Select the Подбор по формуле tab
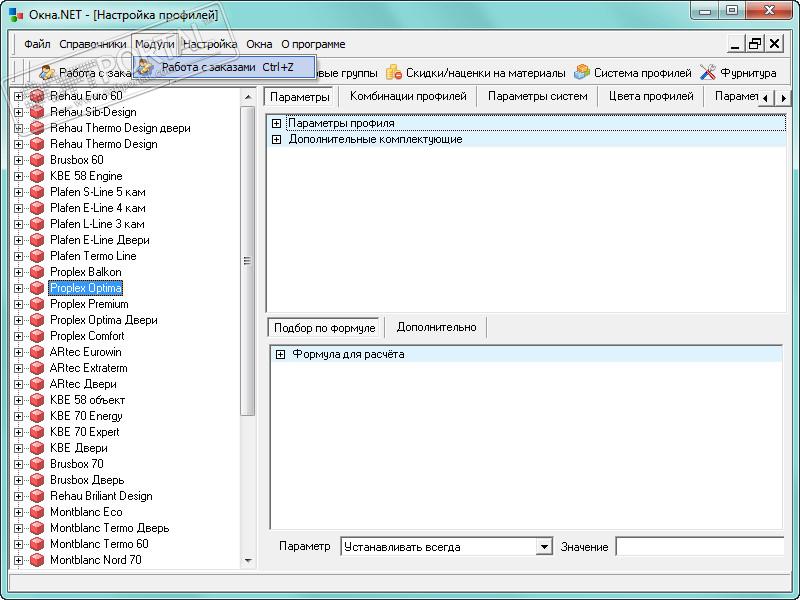Image resolution: width=800 pixels, height=600 pixels. [324, 328]
